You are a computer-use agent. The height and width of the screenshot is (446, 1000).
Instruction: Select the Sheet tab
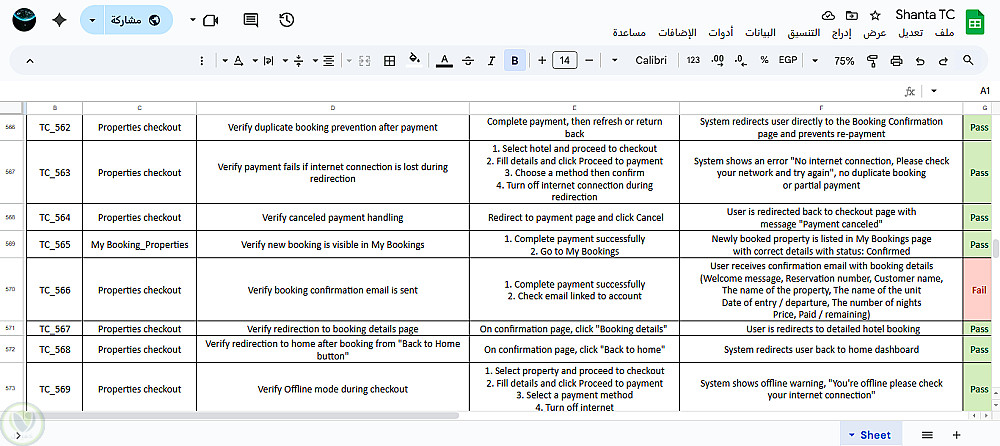[x=871, y=435]
